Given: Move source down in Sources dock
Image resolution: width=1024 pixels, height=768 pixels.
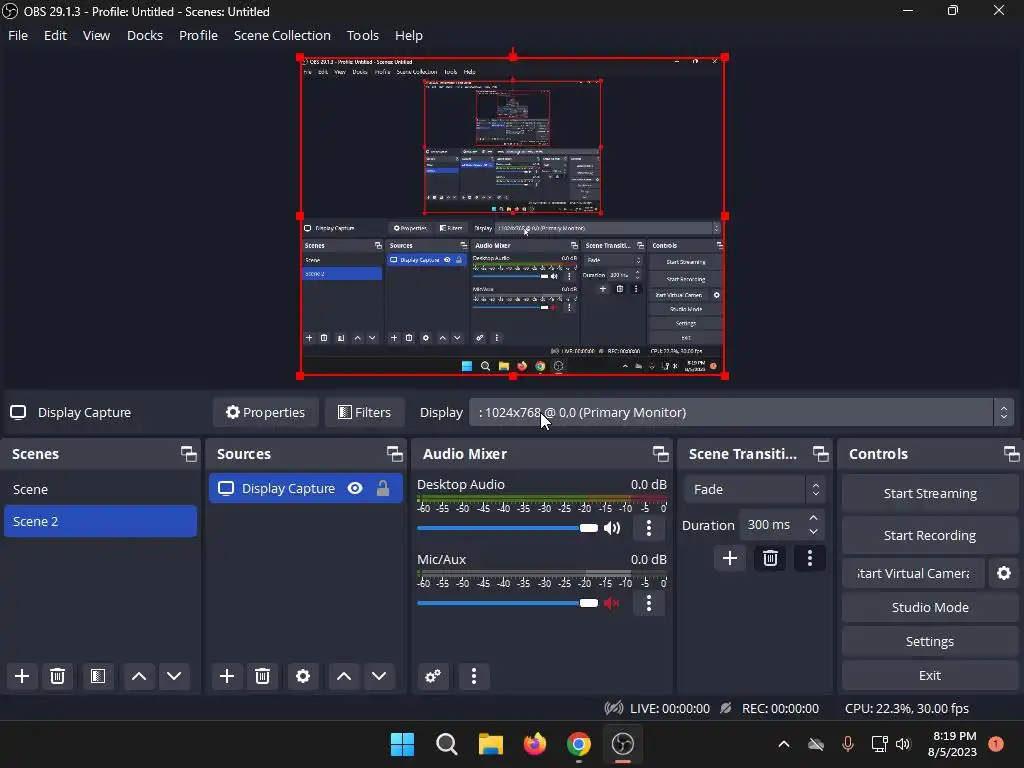Looking at the screenshot, I should pos(379,676).
